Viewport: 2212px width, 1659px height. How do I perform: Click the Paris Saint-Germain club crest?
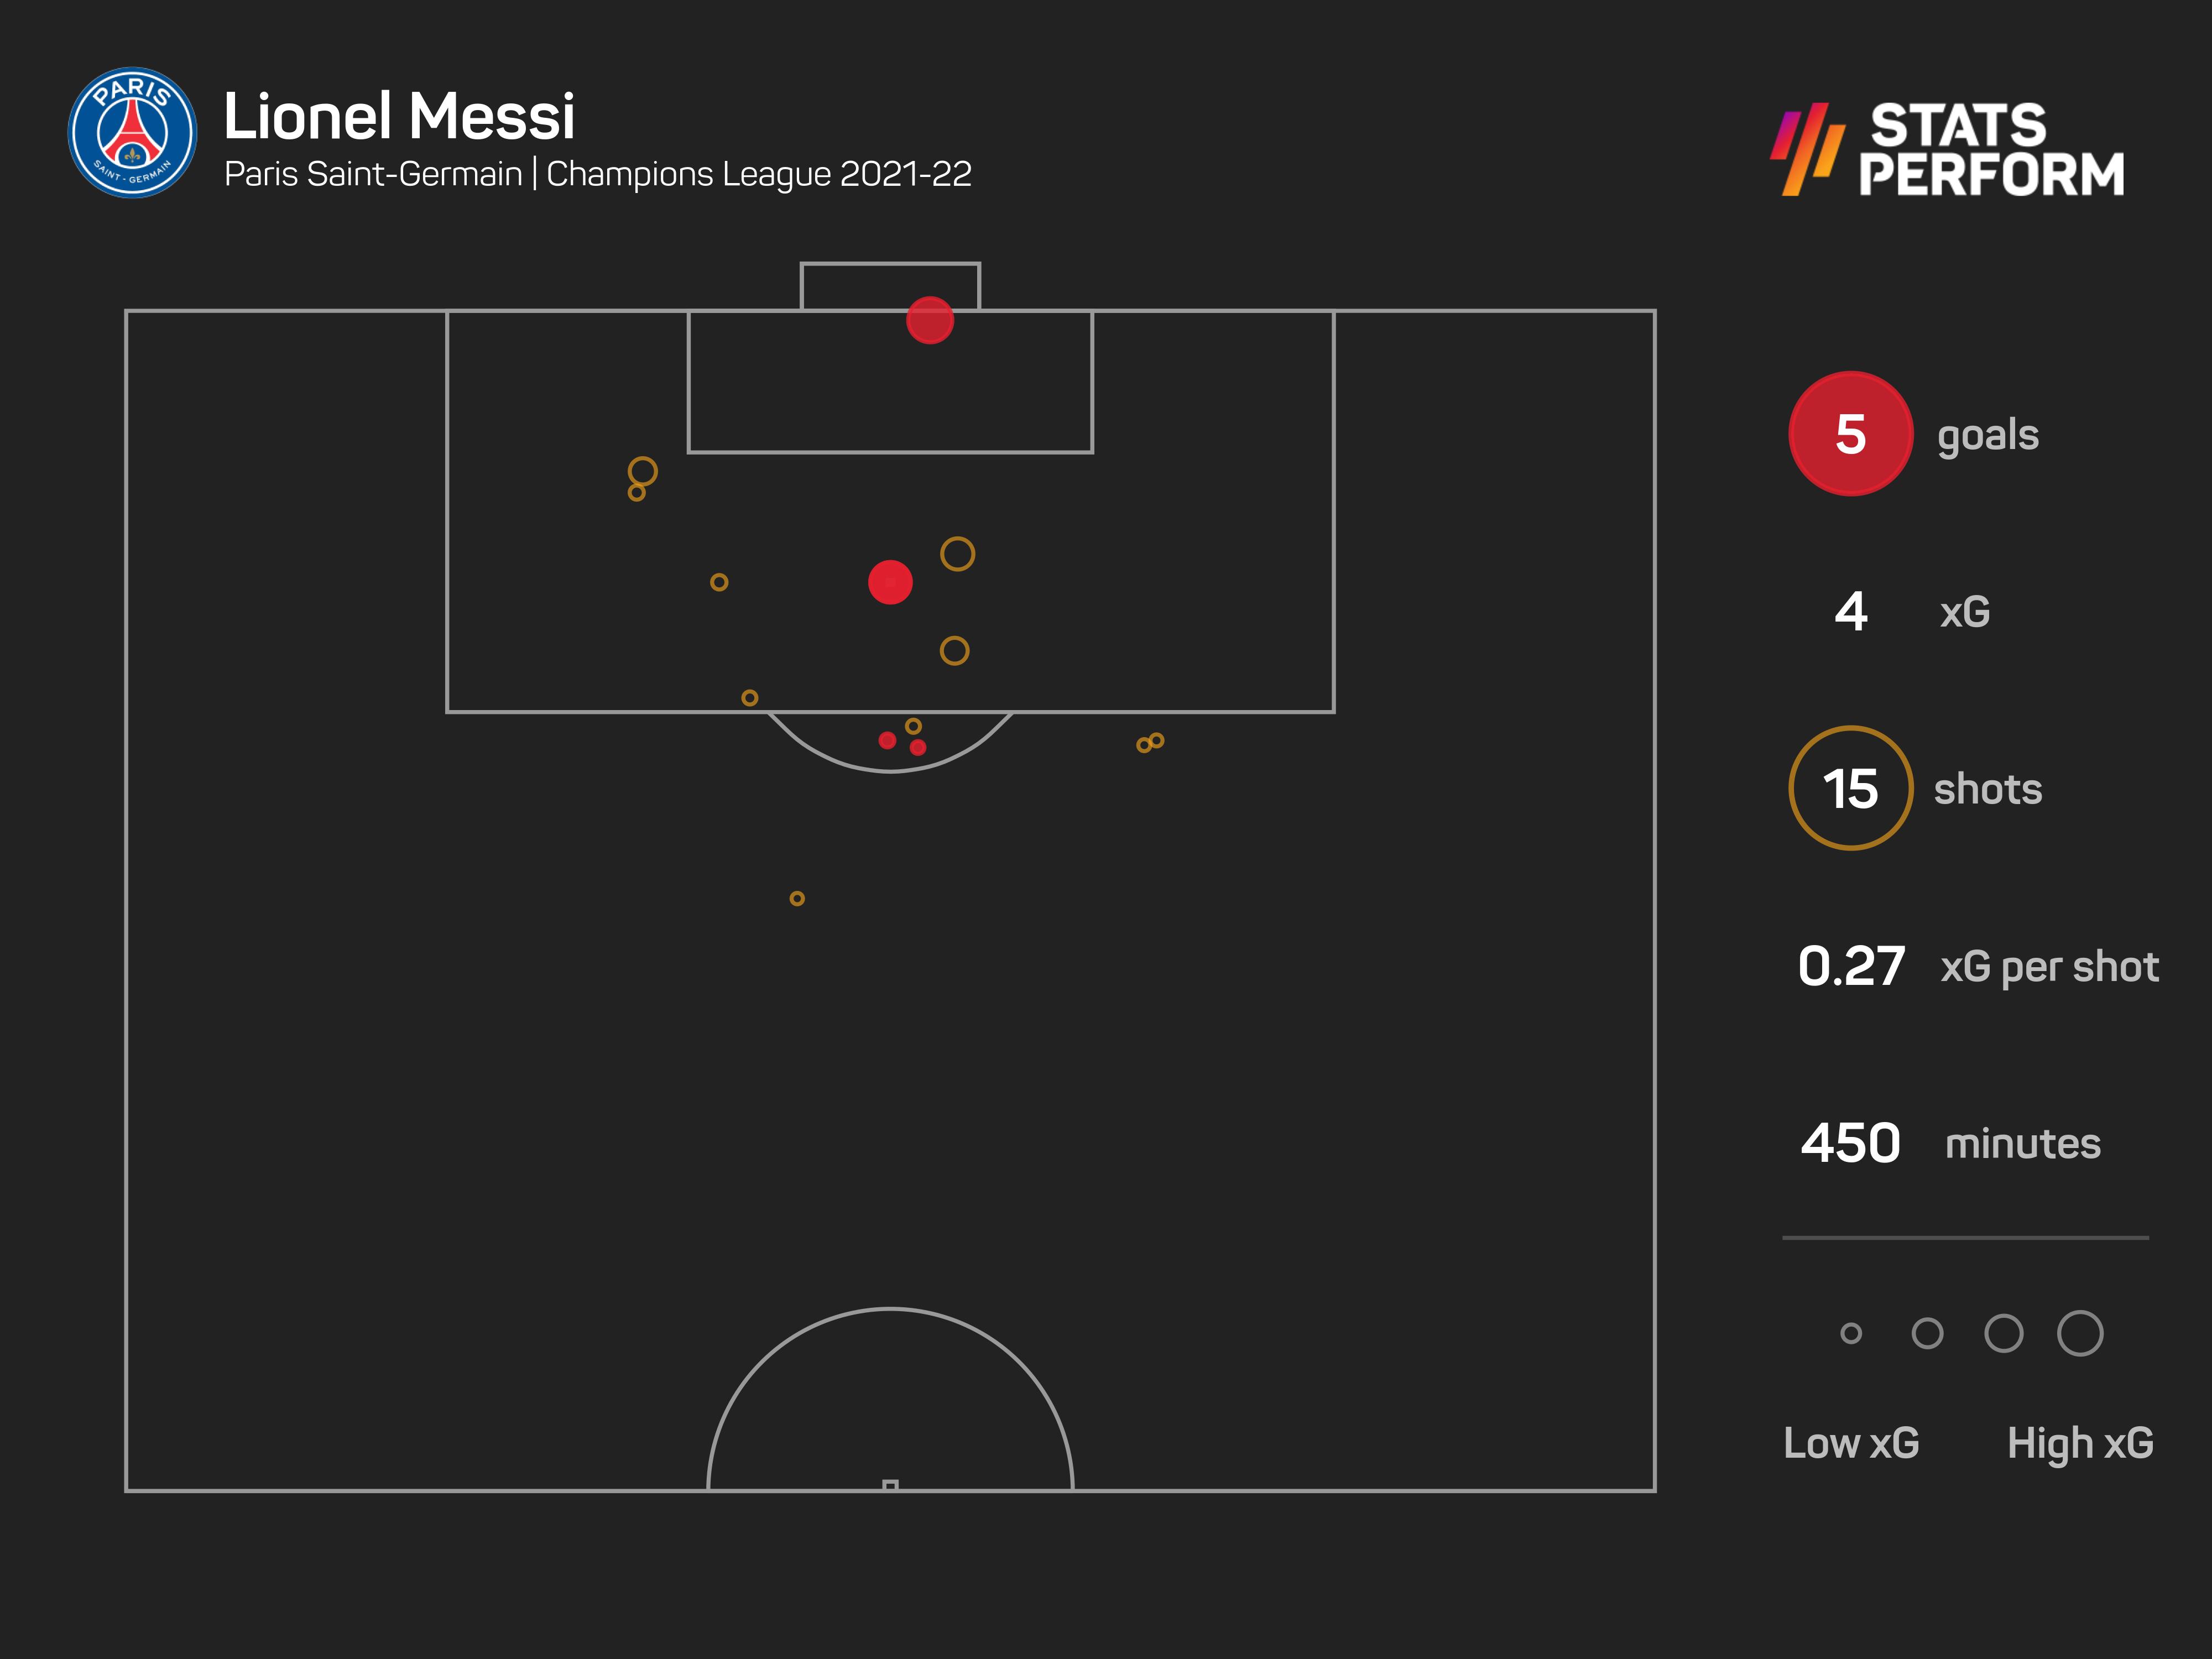click(x=132, y=133)
